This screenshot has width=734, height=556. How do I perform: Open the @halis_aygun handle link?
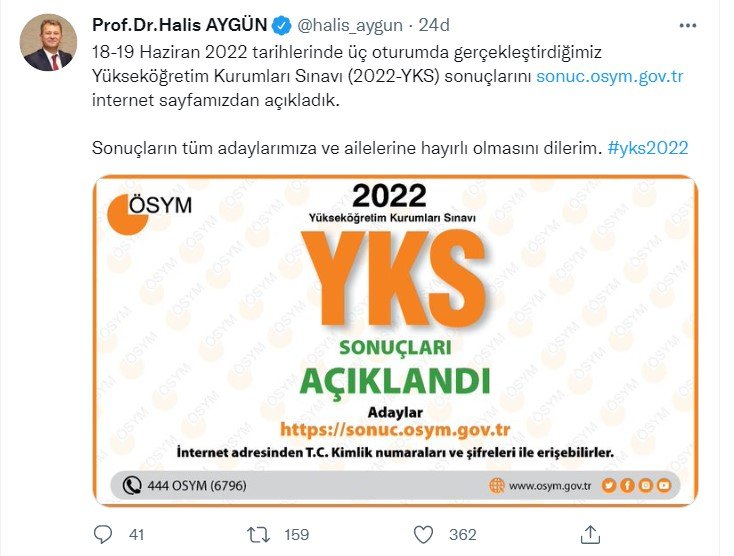(350, 25)
